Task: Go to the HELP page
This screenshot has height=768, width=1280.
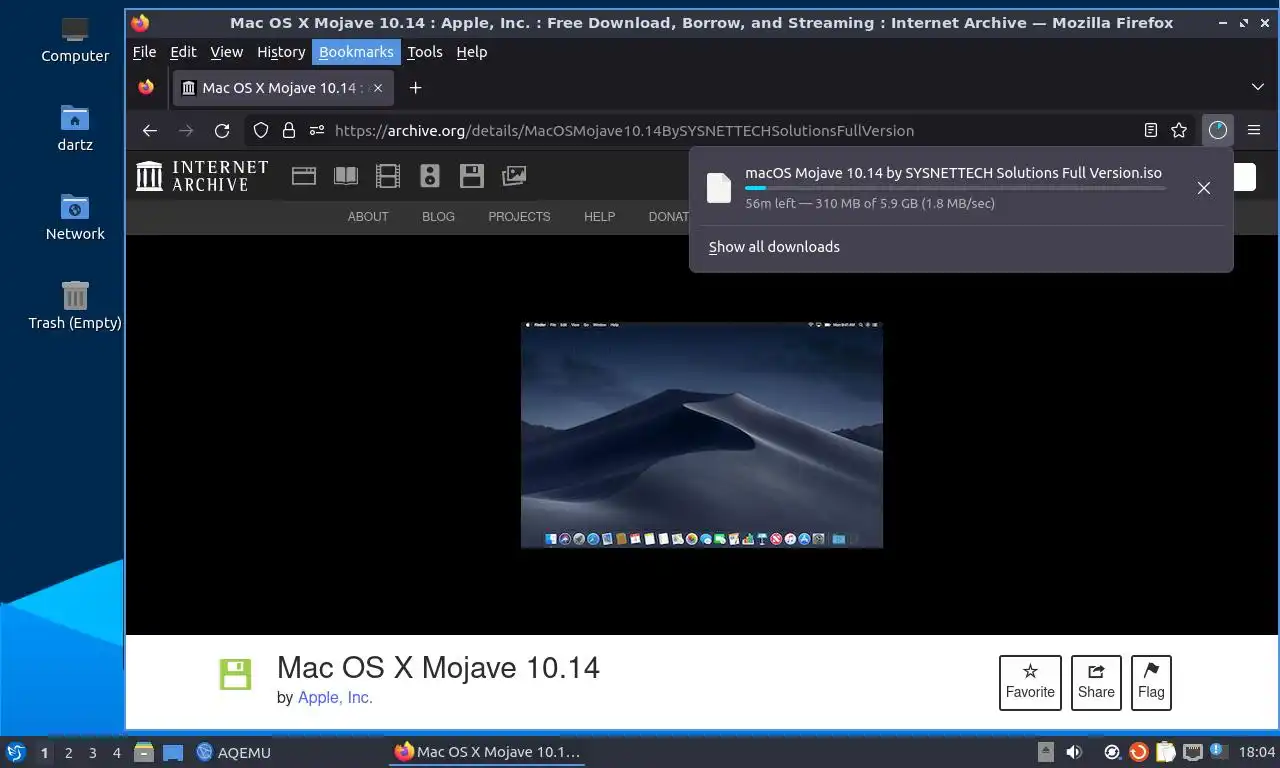Action: [599, 217]
